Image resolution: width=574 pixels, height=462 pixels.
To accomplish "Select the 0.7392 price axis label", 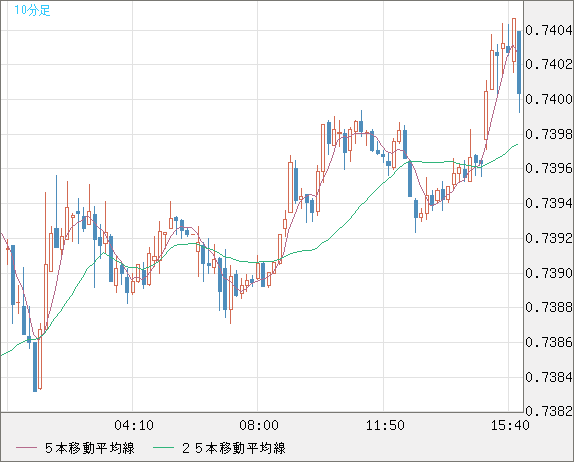I will 549,238.
